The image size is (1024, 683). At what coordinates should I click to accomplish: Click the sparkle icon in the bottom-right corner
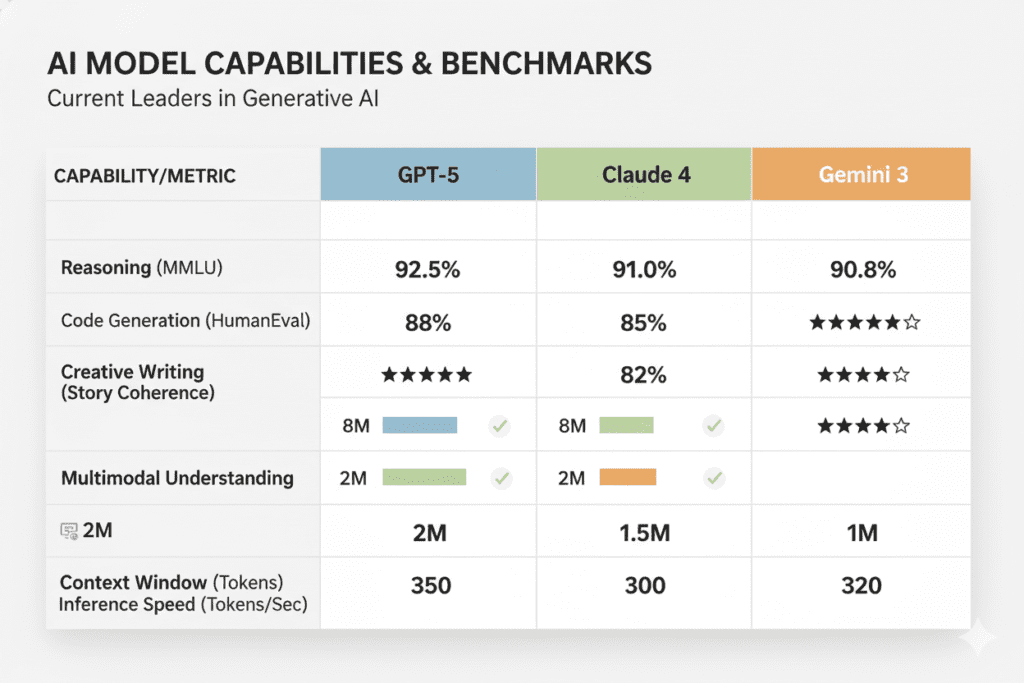coord(977,637)
